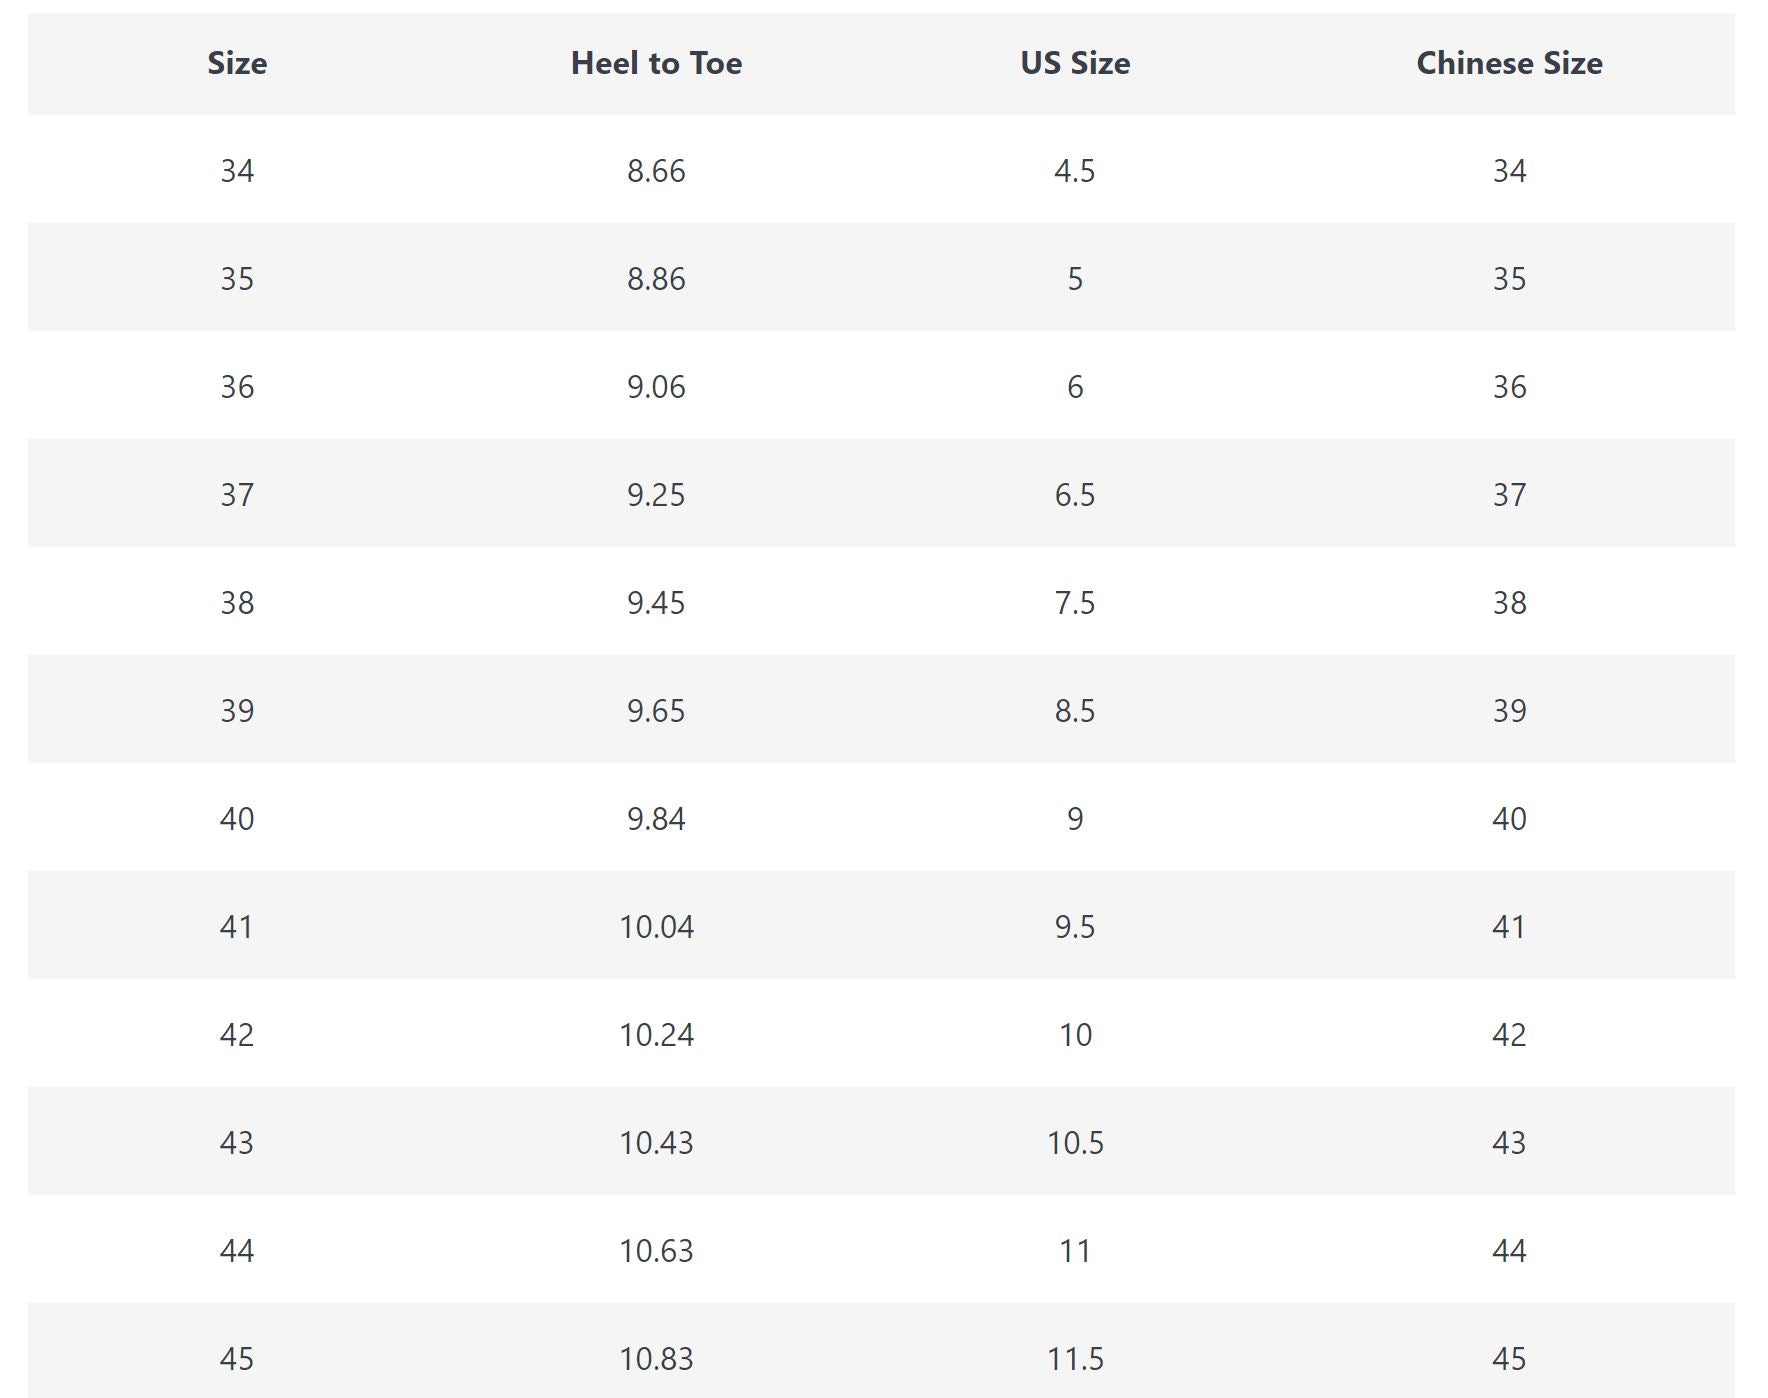Click US size 8.5 cell
1768x1398 pixels.
tap(1075, 711)
